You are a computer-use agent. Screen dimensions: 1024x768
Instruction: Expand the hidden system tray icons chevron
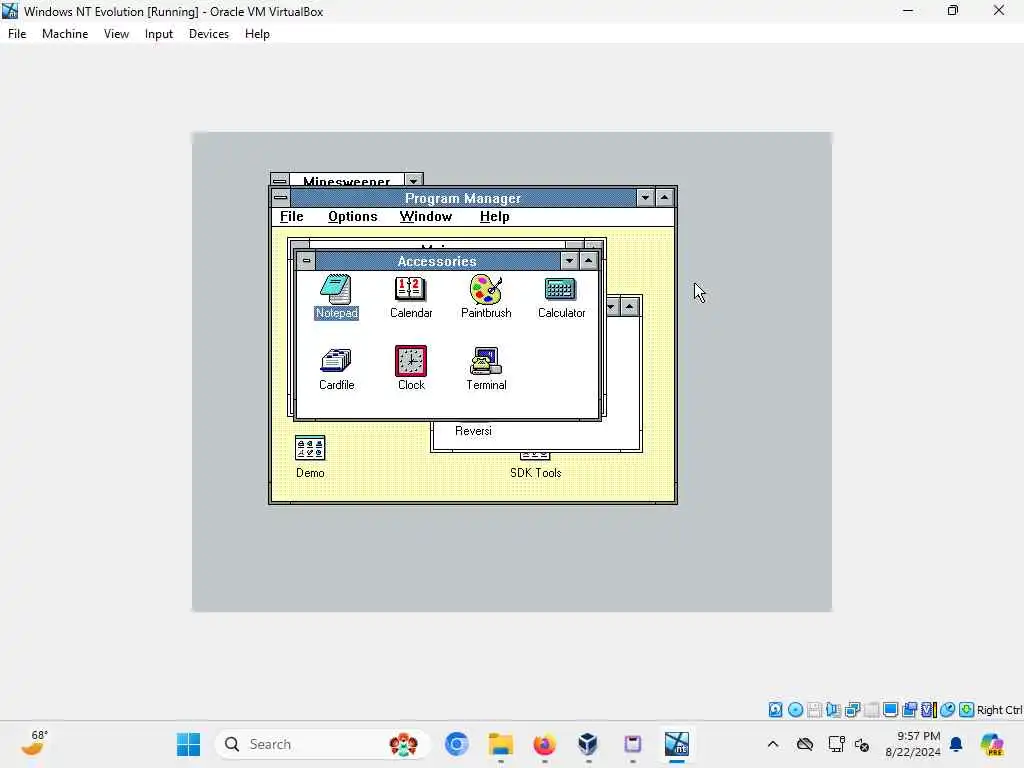tap(773, 744)
